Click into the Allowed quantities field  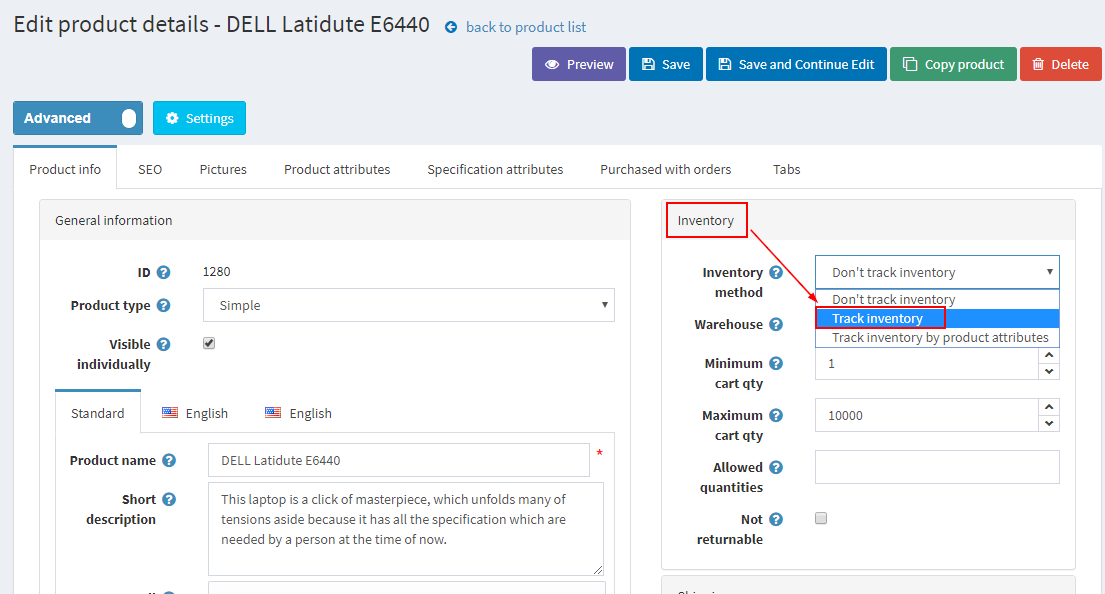937,467
